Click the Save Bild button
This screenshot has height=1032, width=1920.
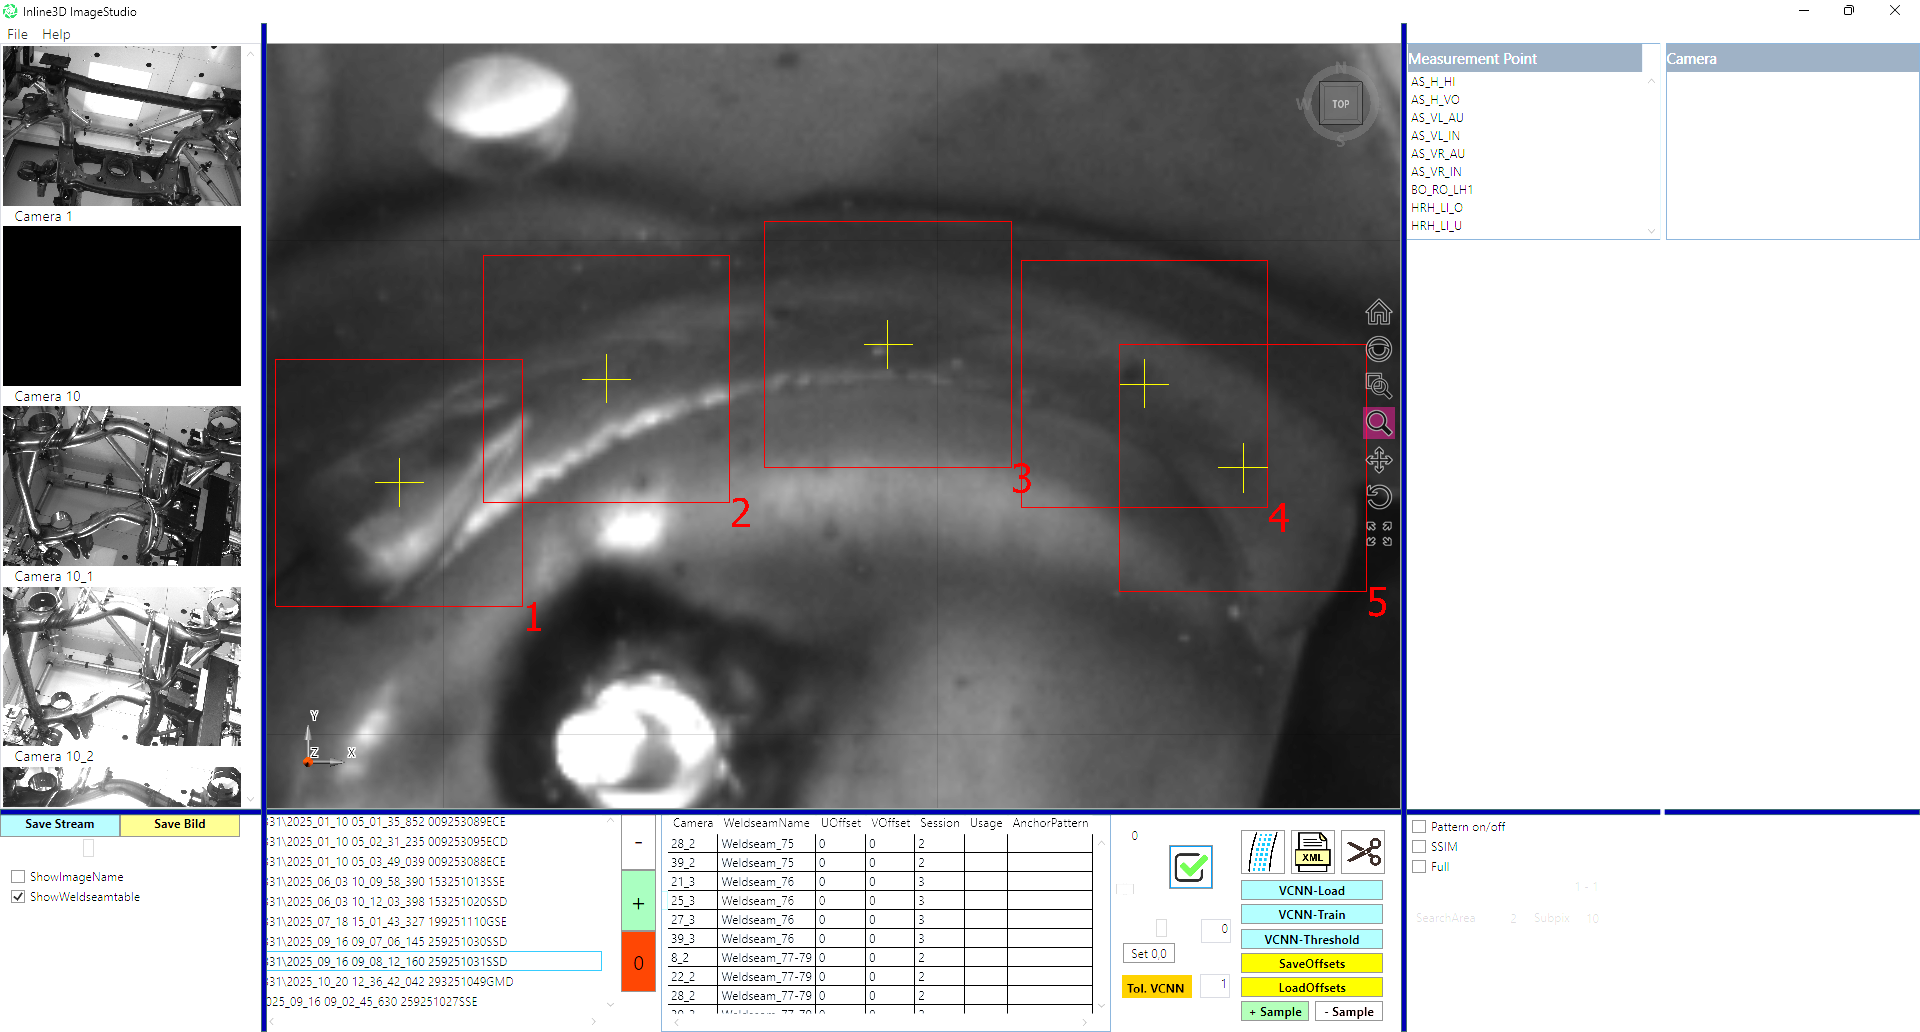(180, 824)
